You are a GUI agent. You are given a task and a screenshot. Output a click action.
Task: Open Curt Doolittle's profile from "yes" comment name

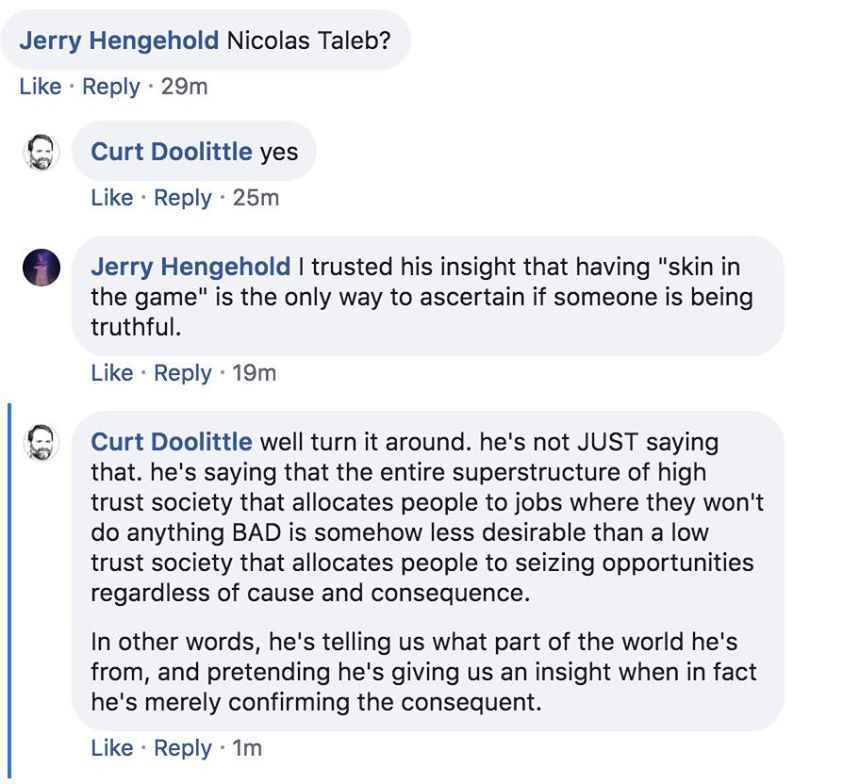(171, 152)
